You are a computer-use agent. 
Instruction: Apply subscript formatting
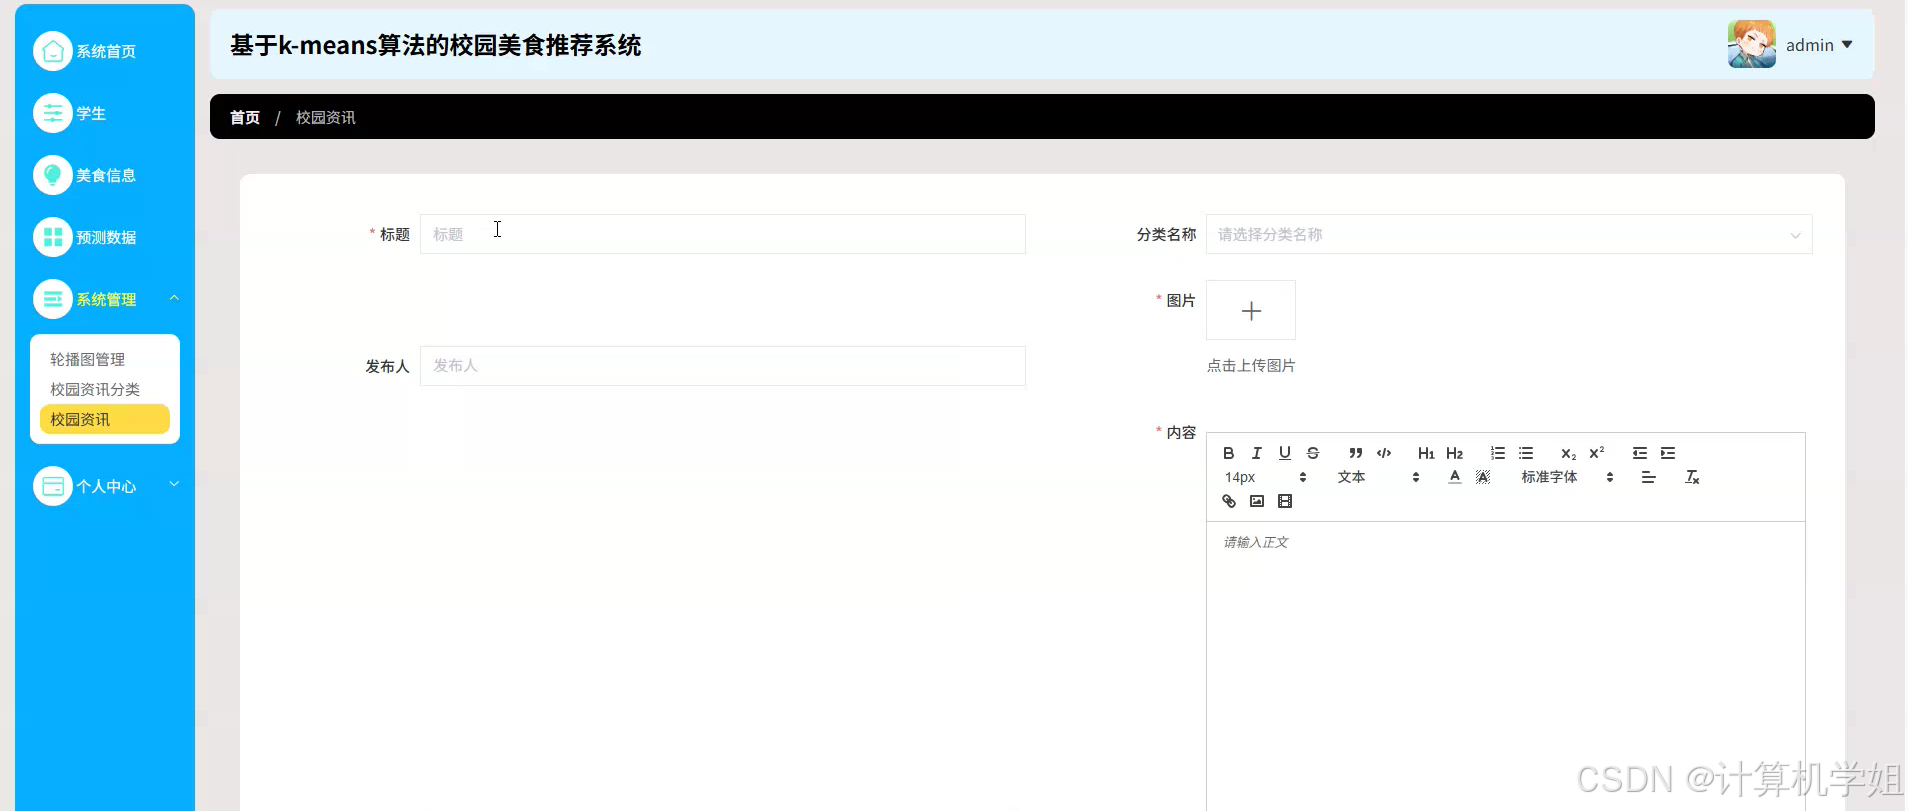click(x=1569, y=453)
